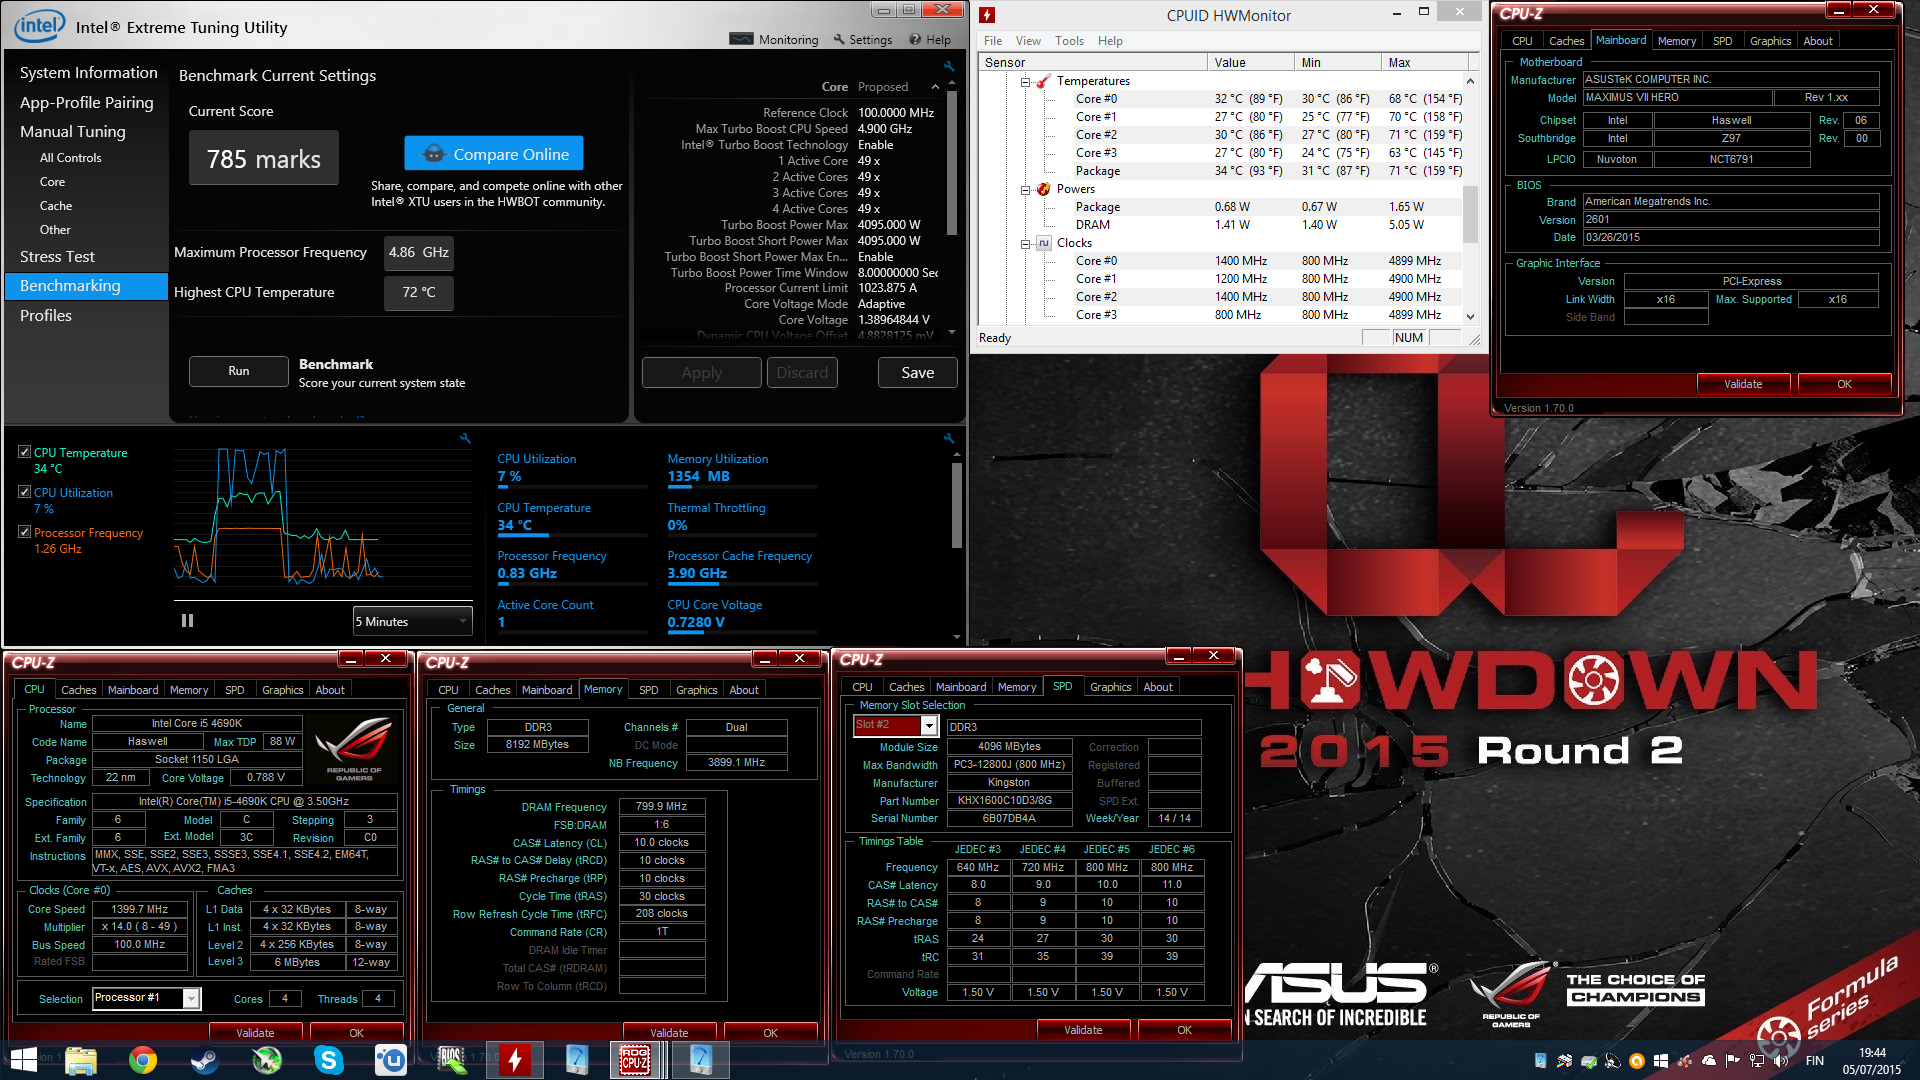Viewport: 1920px width, 1080px height.
Task: Open the File menu in HWMonitor
Action: tap(993, 41)
